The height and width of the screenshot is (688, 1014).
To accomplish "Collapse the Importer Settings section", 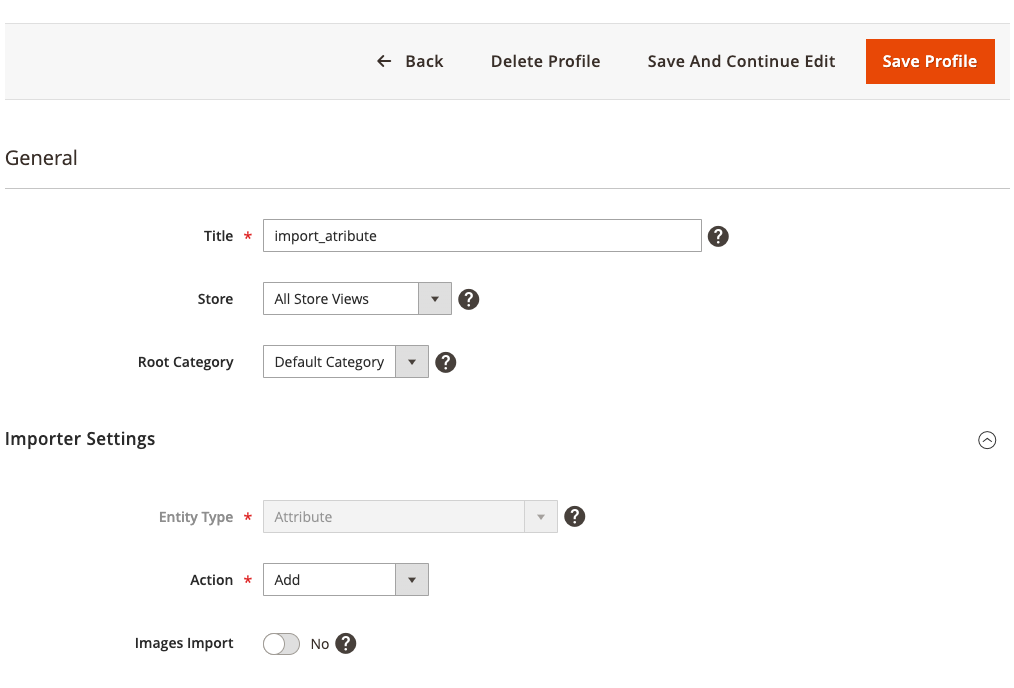I will point(987,440).
